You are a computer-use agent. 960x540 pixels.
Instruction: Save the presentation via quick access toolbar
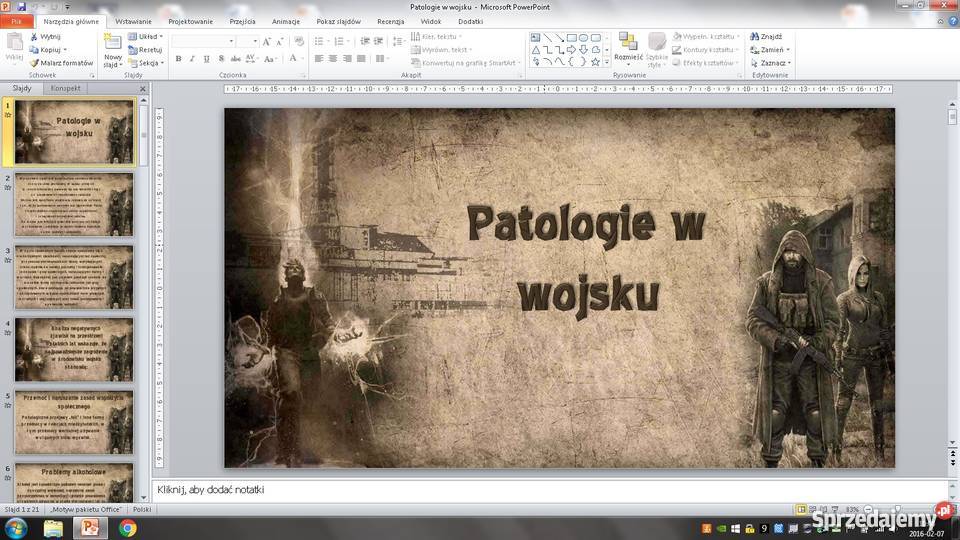pyautogui.click(x=21, y=7)
